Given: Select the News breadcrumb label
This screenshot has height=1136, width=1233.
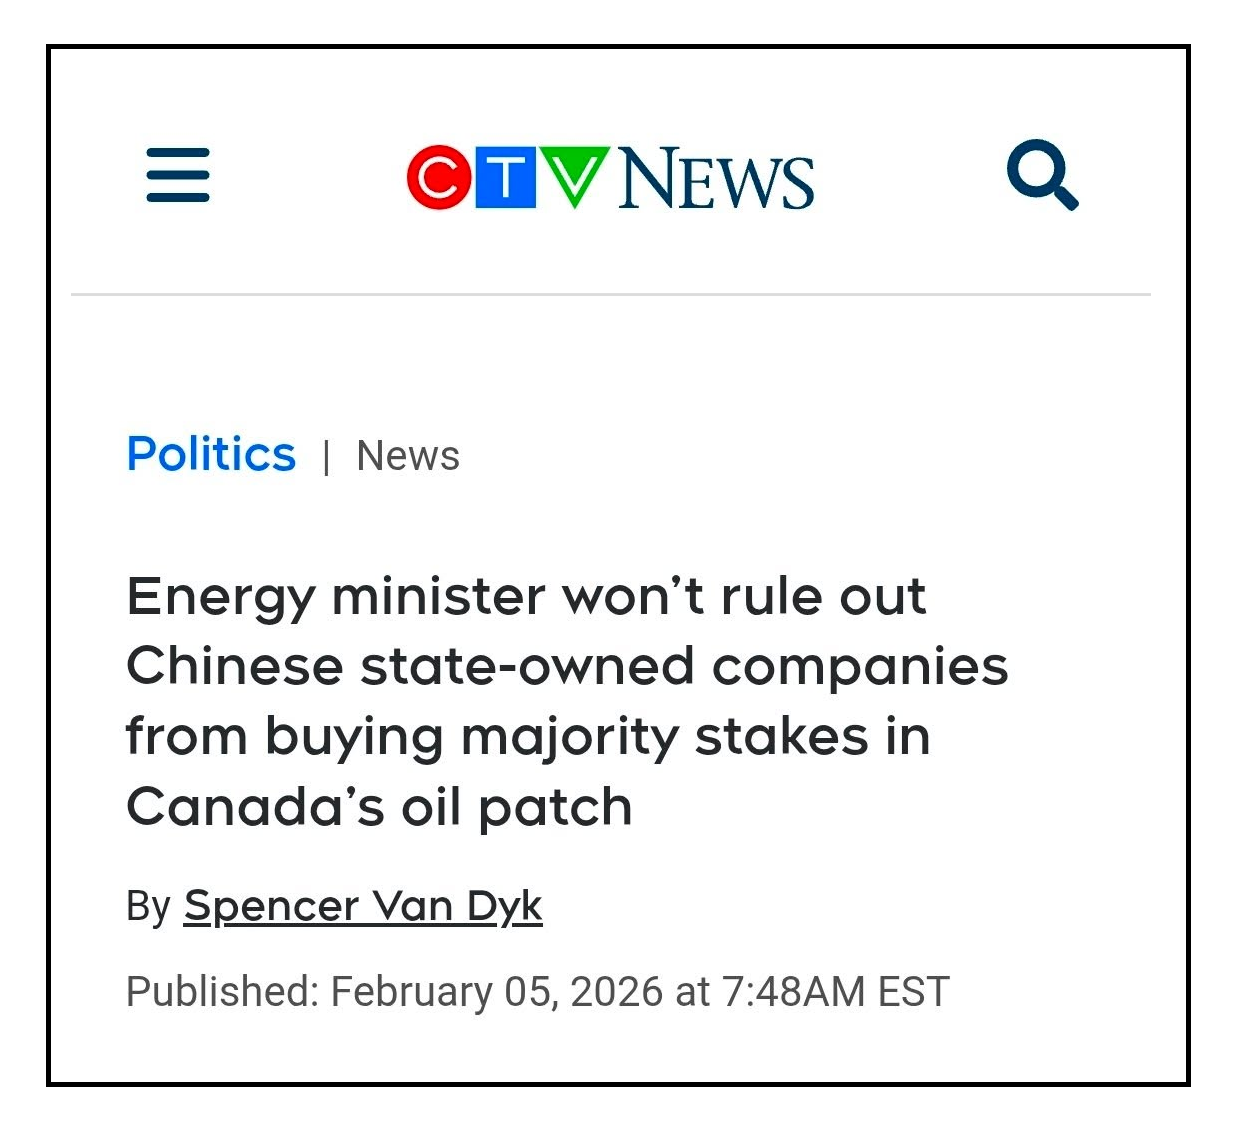Looking at the screenshot, I should tap(408, 456).
